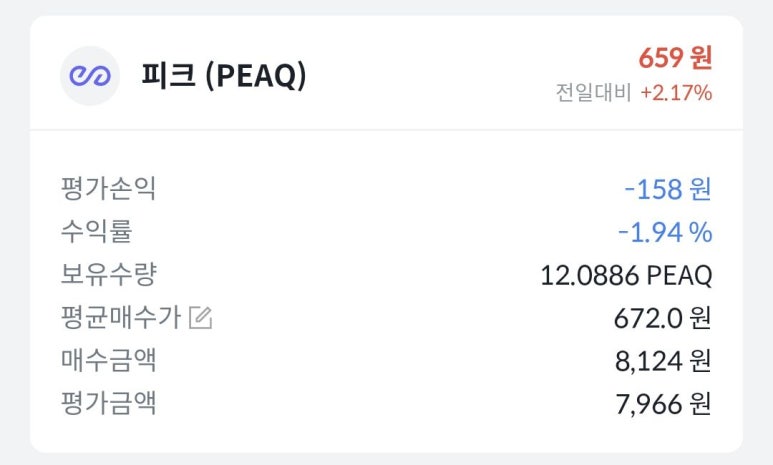Click the 평가손익 row label

[x=108, y=188]
